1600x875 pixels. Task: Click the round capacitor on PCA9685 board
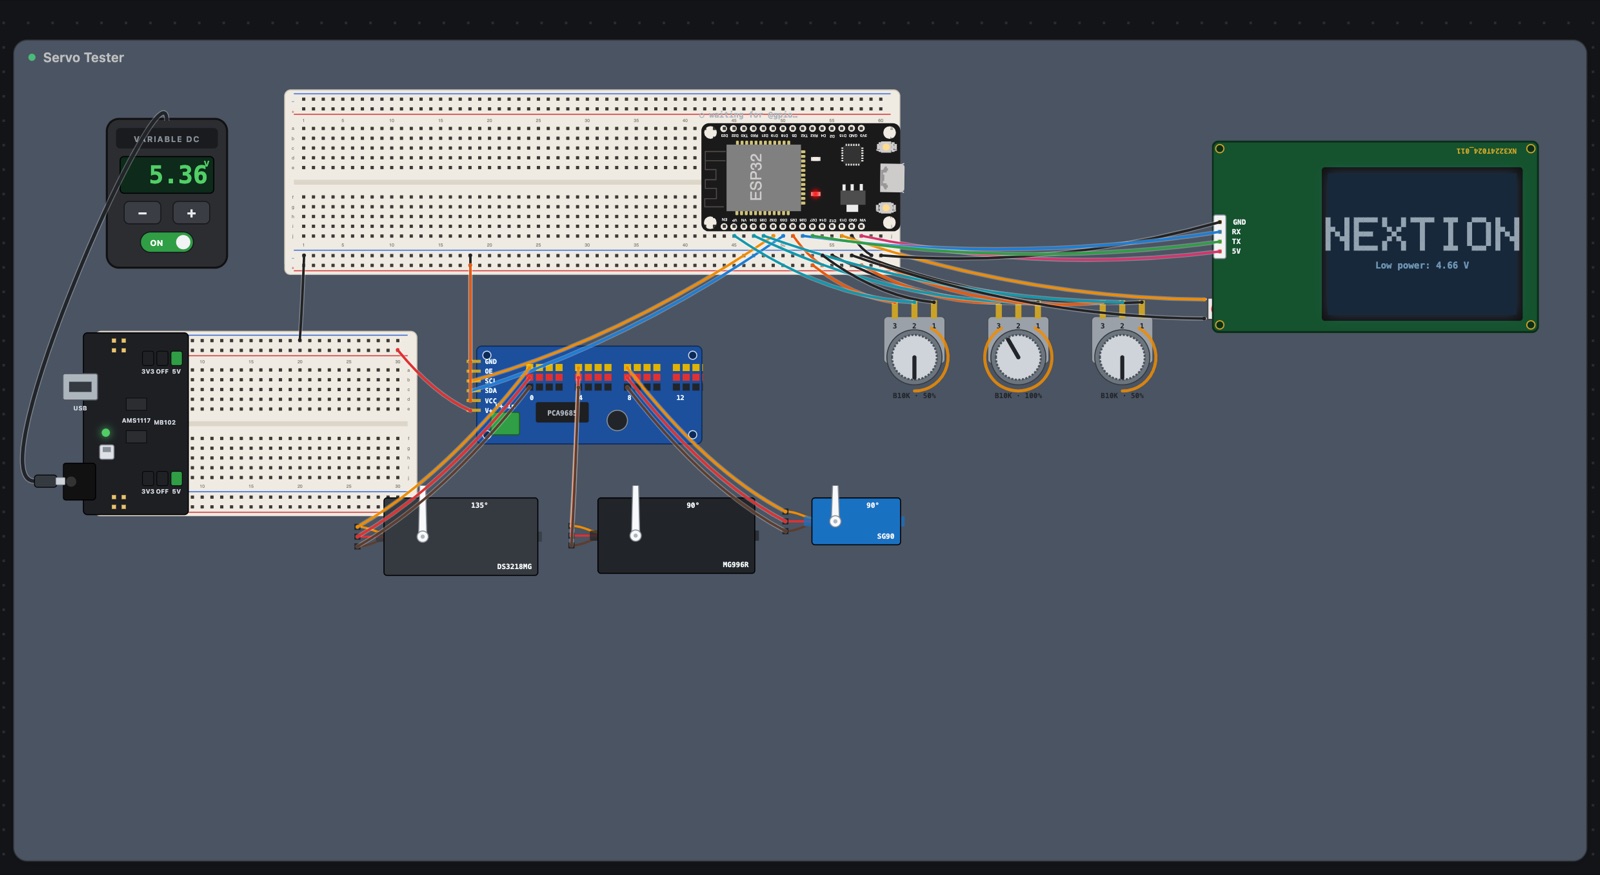tap(617, 421)
